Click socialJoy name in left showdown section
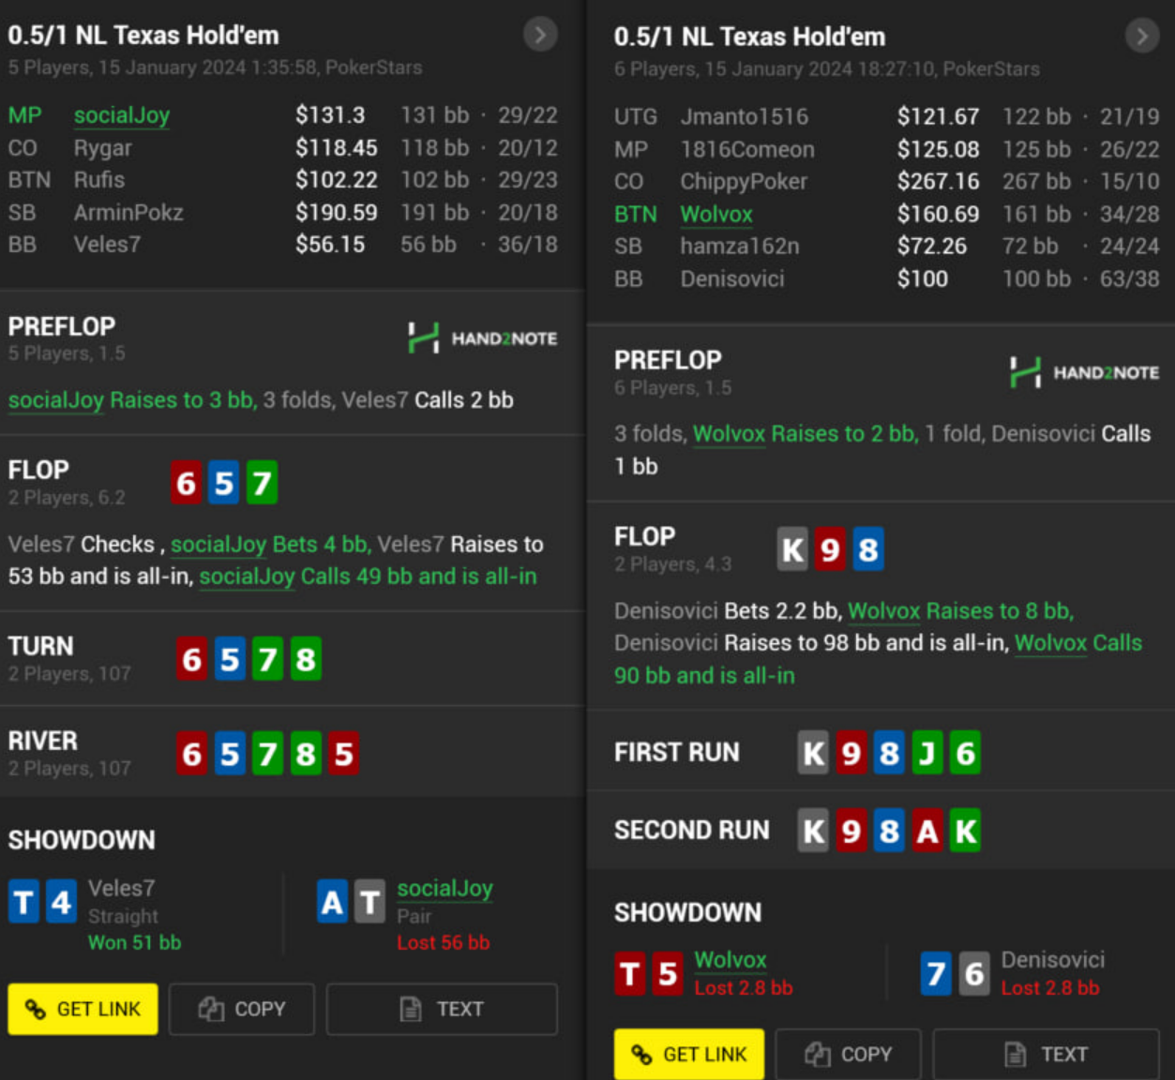 444,888
